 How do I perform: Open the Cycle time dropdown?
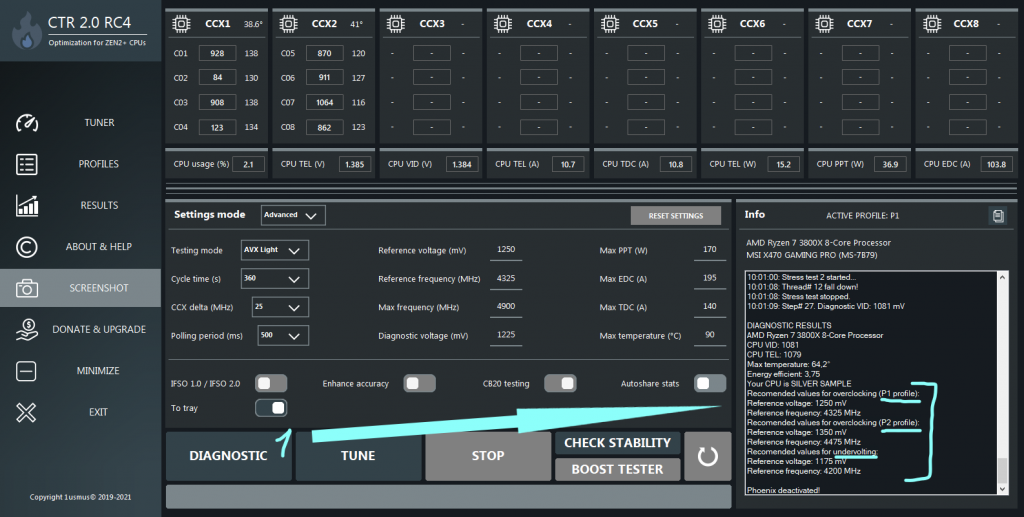tap(274, 279)
